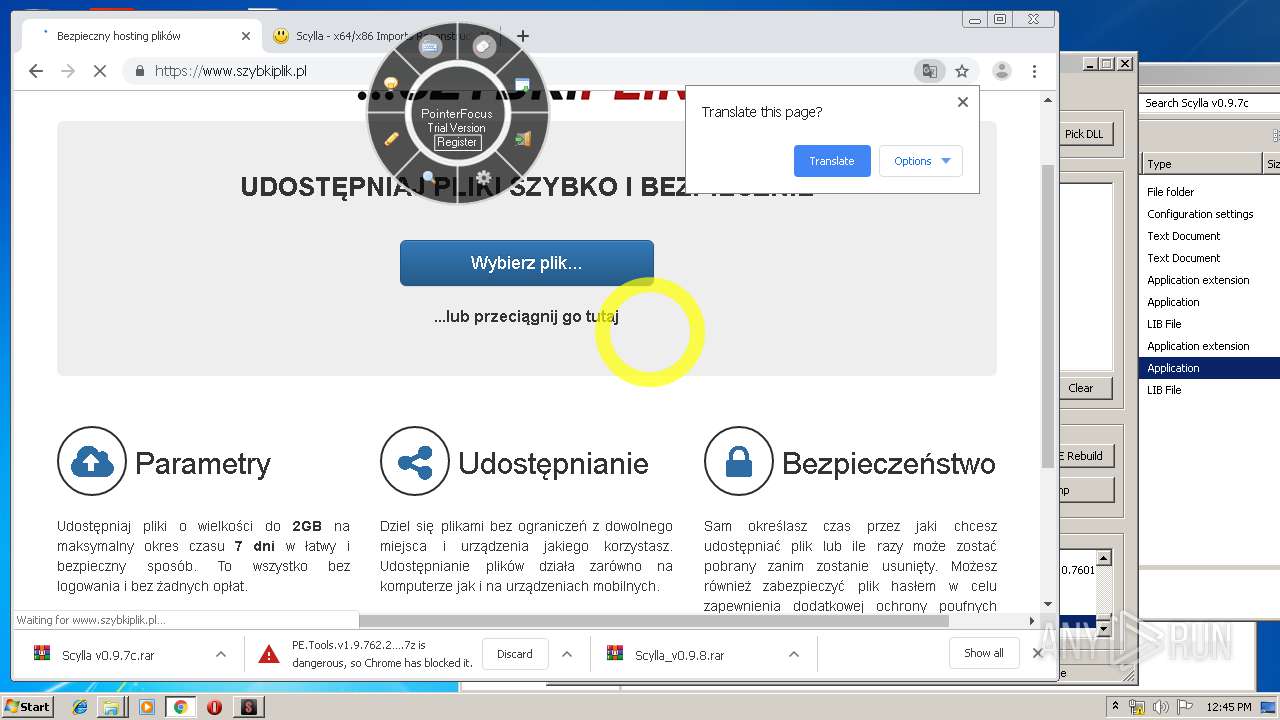Image resolution: width=1280 pixels, height=720 pixels.
Task: Click the exit door icon in PointerFocus wheel
Action: (522, 139)
